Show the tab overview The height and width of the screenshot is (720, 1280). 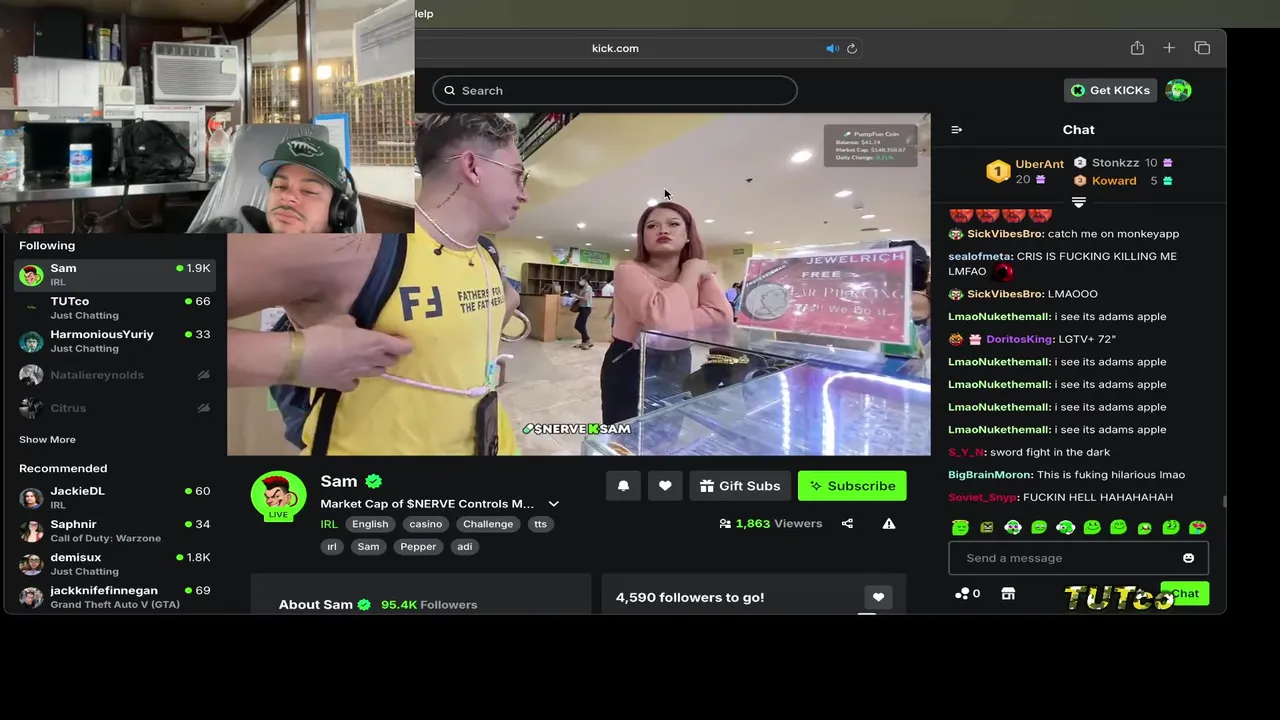tap(1202, 48)
